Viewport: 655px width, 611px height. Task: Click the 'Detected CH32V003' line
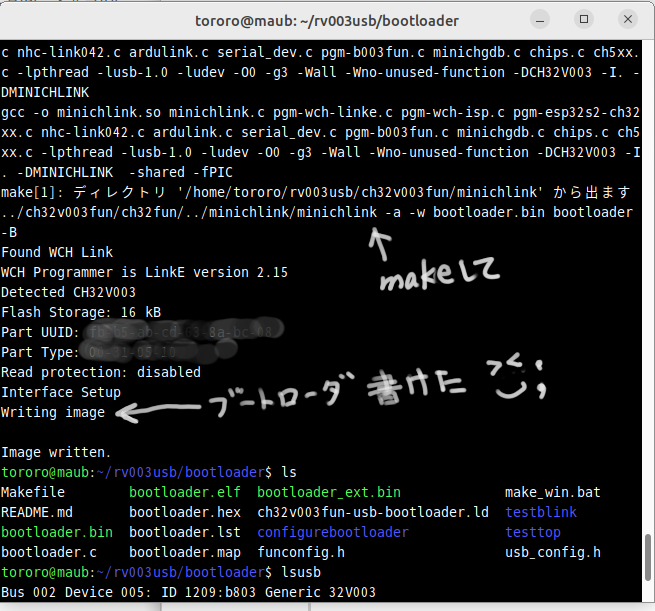pyautogui.click(x=69, y=292)
